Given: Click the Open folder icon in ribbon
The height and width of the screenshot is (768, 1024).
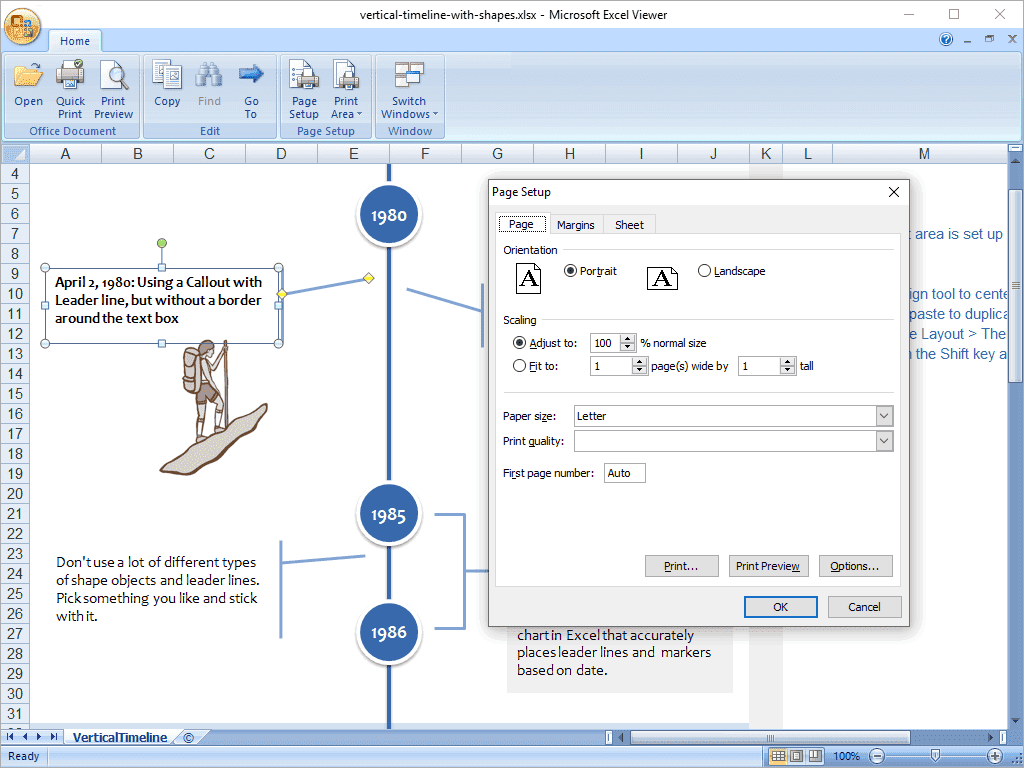Looking at the screenshot, I should click(28, 76).
